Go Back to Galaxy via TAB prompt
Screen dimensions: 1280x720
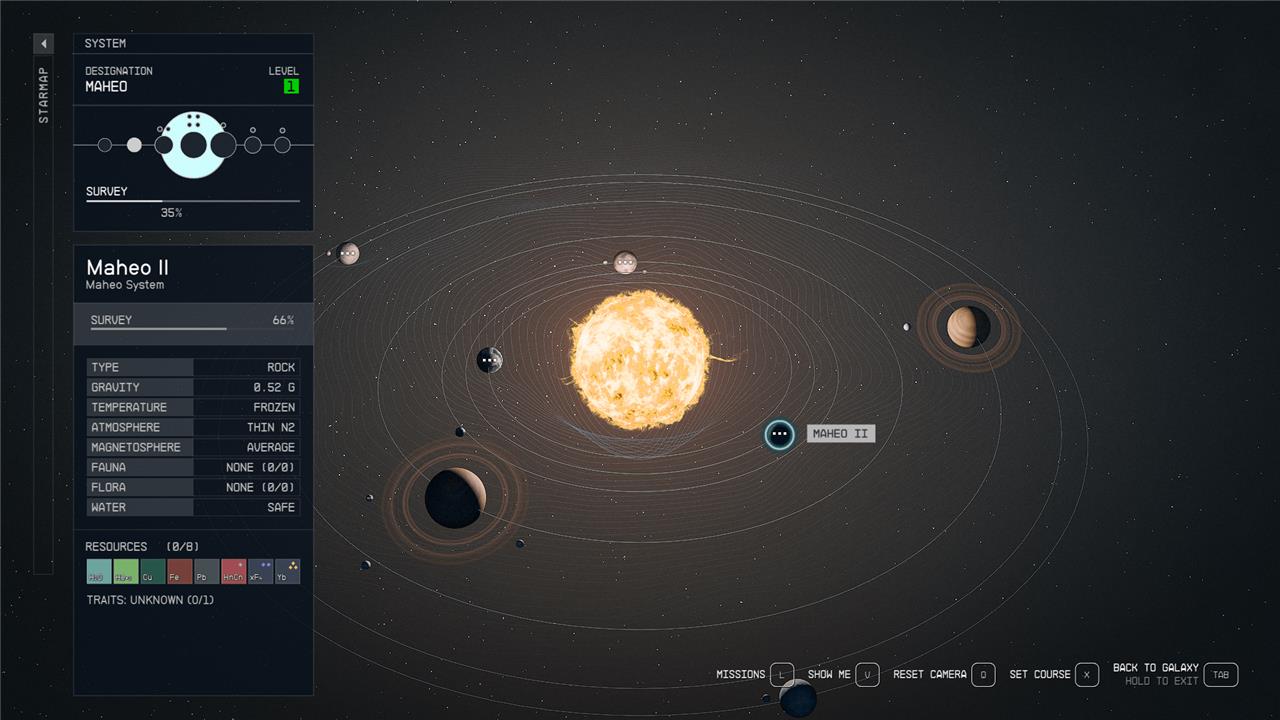tap(1220, 675)
